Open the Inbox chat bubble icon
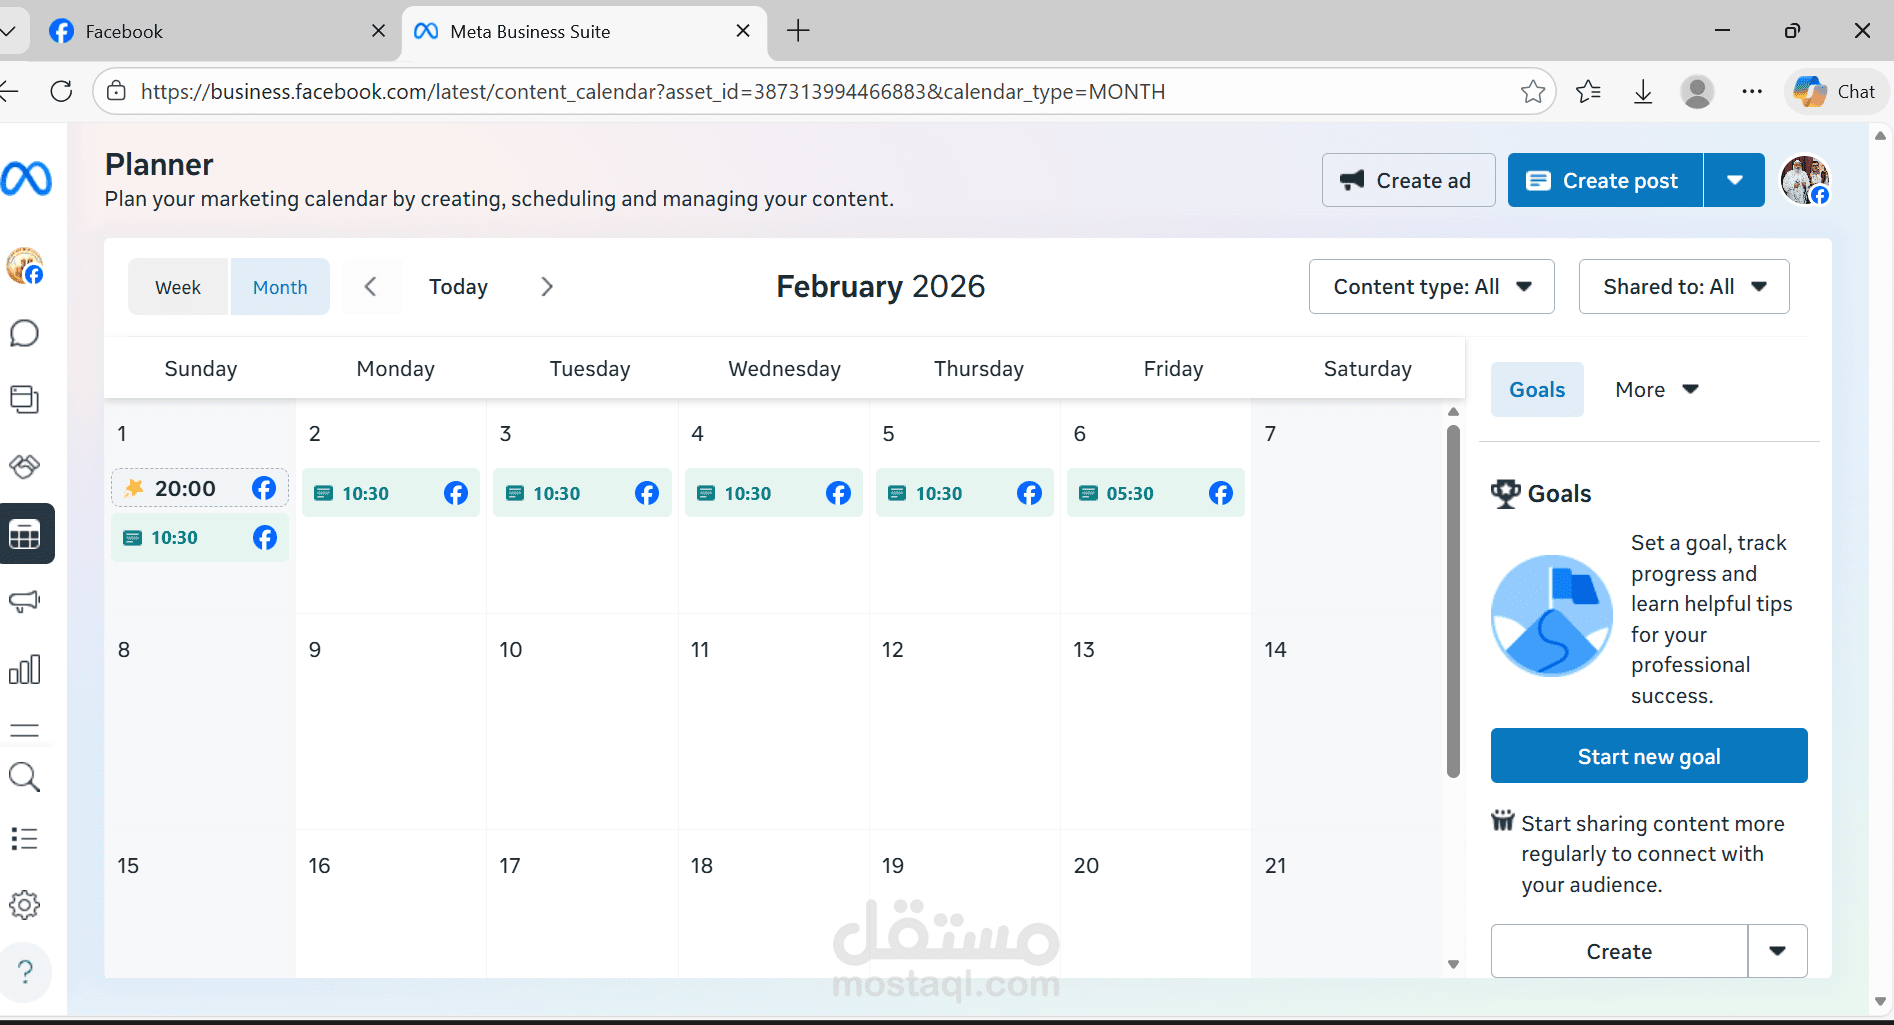1894x1025 pixels. [x=25, y=333]
